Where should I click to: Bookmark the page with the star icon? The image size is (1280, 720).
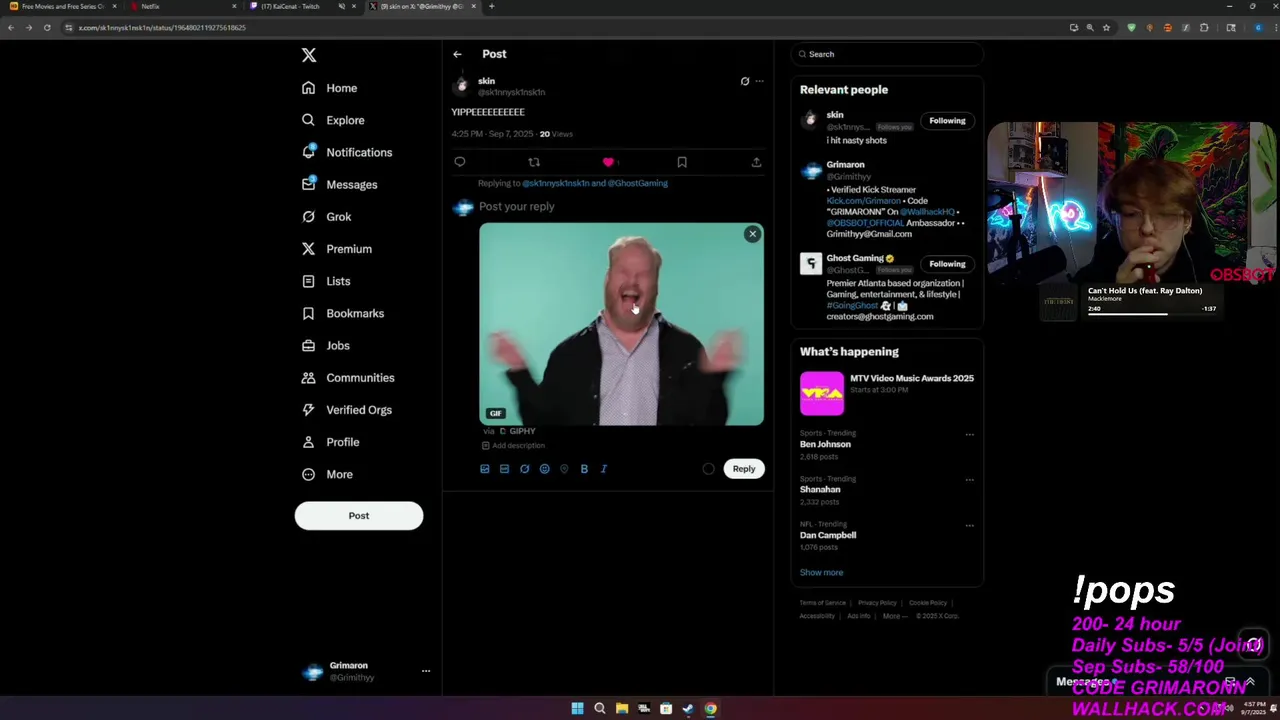click(x=1106, y=28)
